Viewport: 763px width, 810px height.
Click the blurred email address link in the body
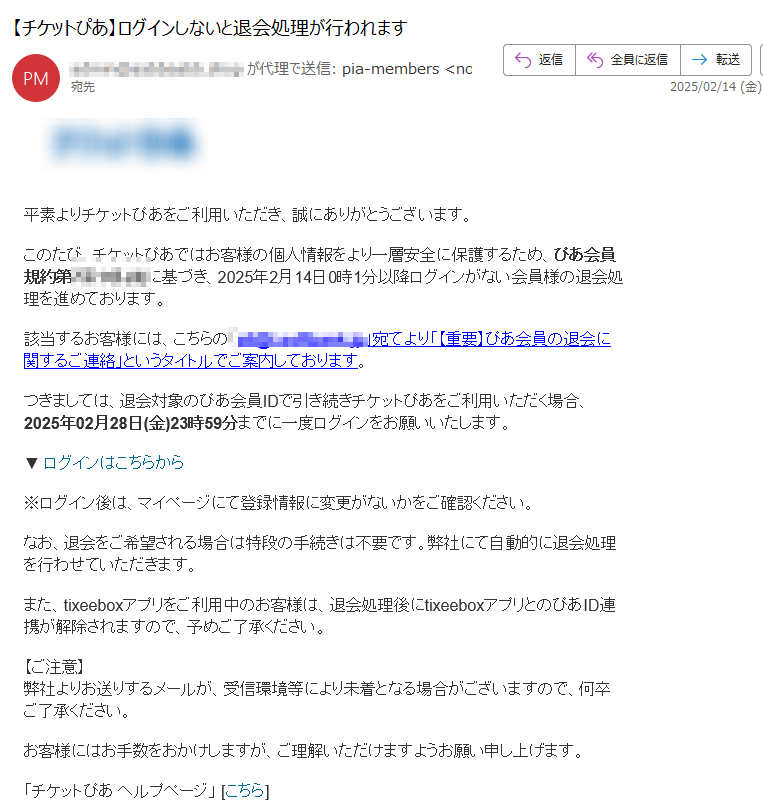coord(303,339)
